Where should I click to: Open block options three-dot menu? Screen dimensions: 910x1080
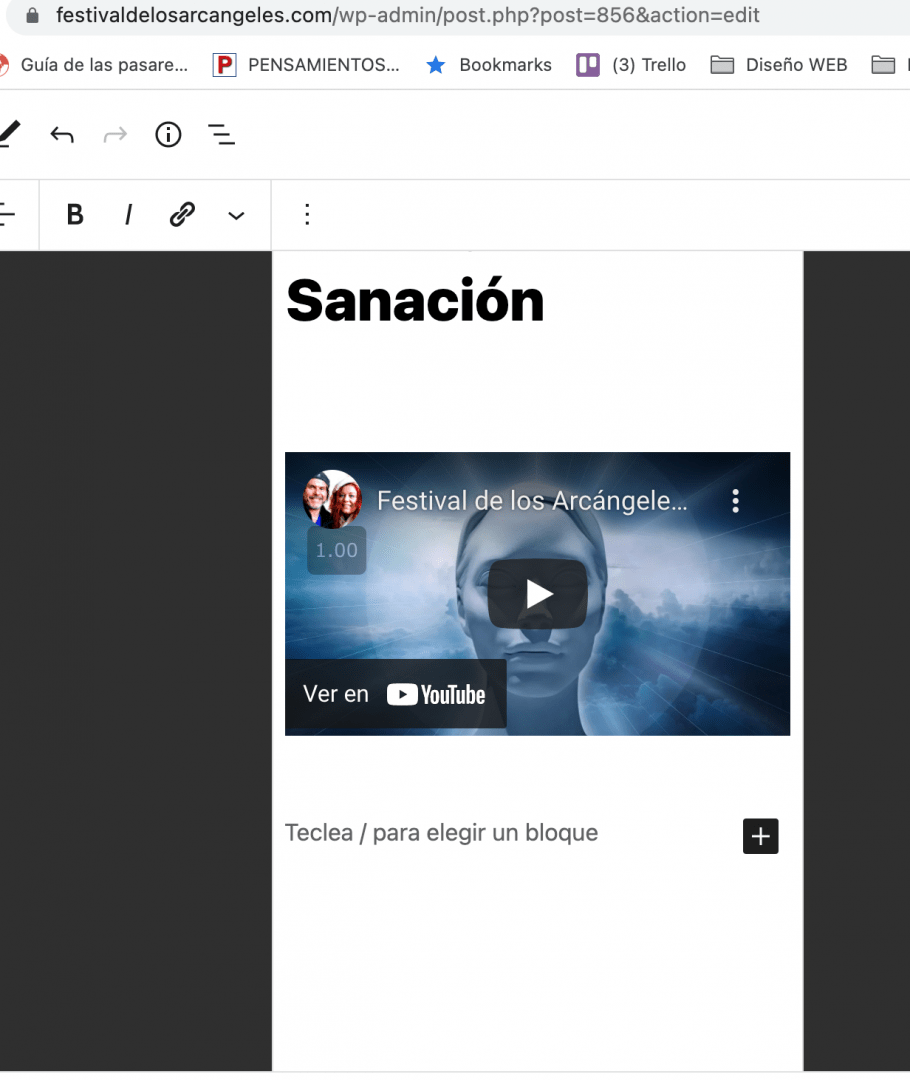[307, 214]
